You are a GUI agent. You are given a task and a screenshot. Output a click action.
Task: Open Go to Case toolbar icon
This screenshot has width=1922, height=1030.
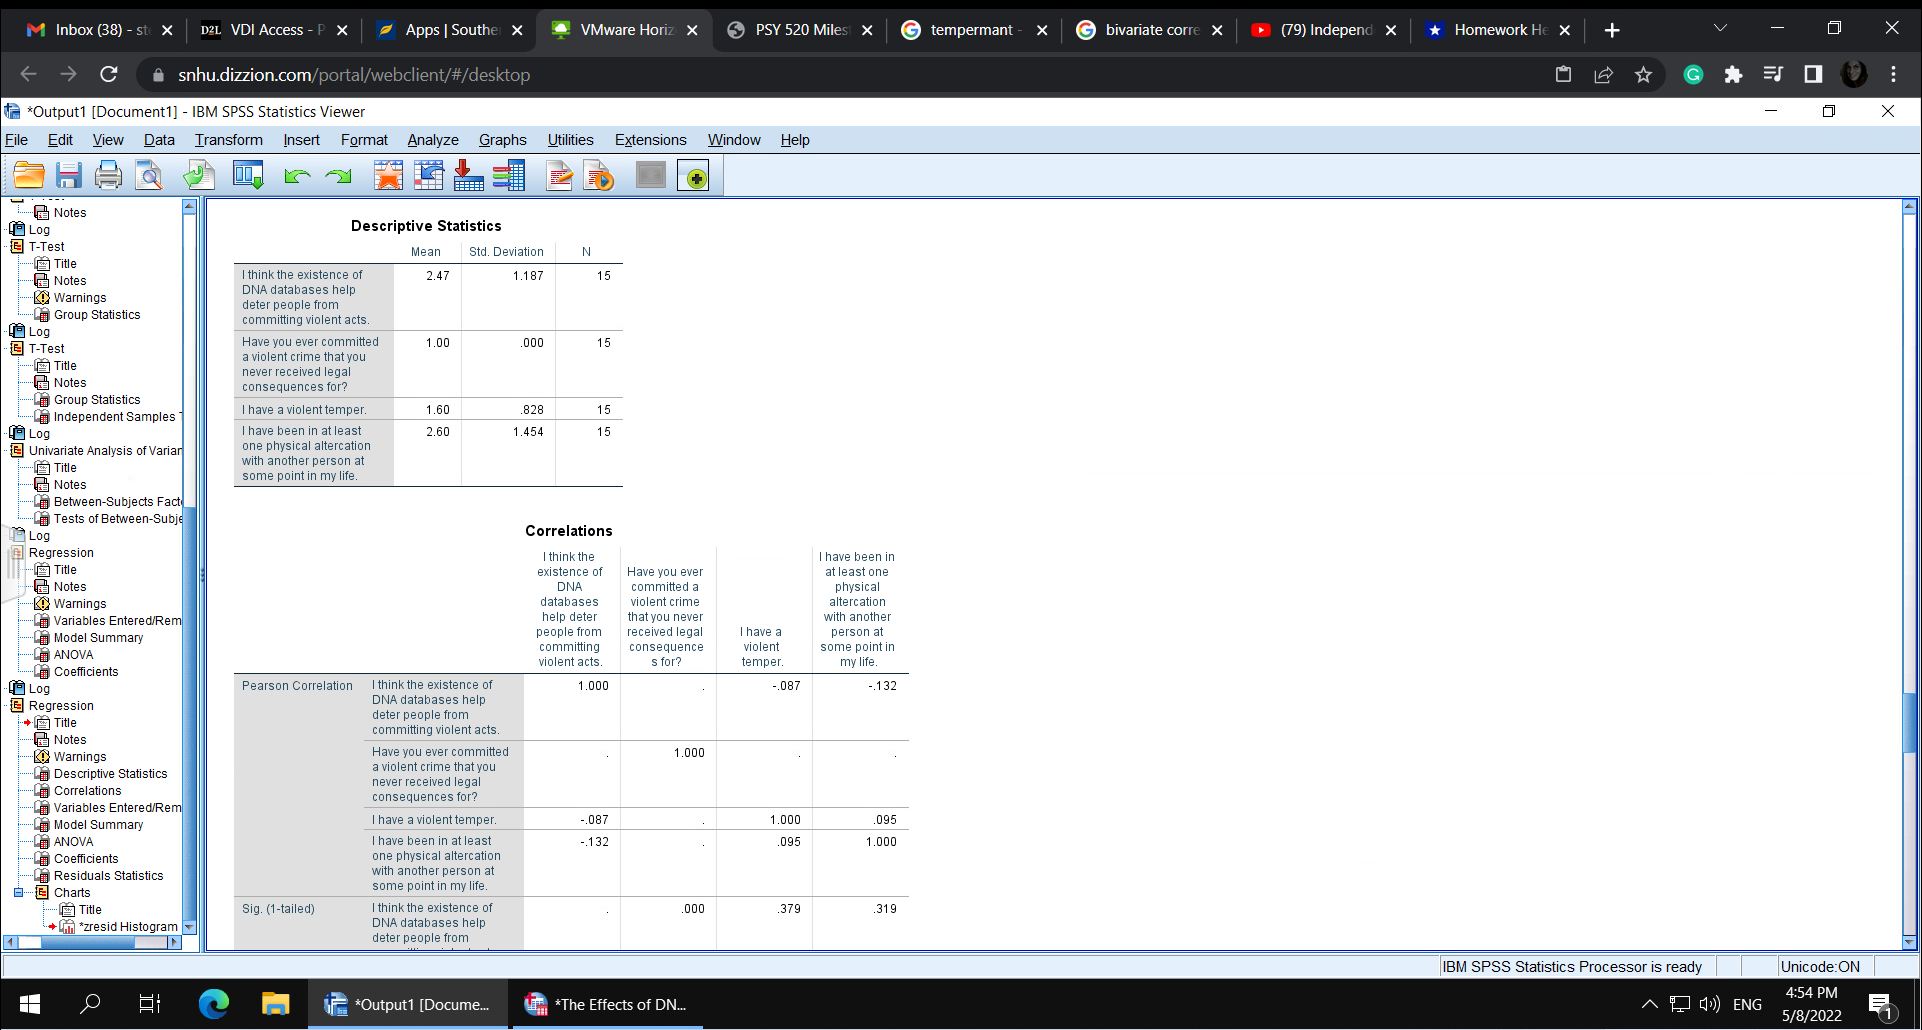[x=428, y=175]
